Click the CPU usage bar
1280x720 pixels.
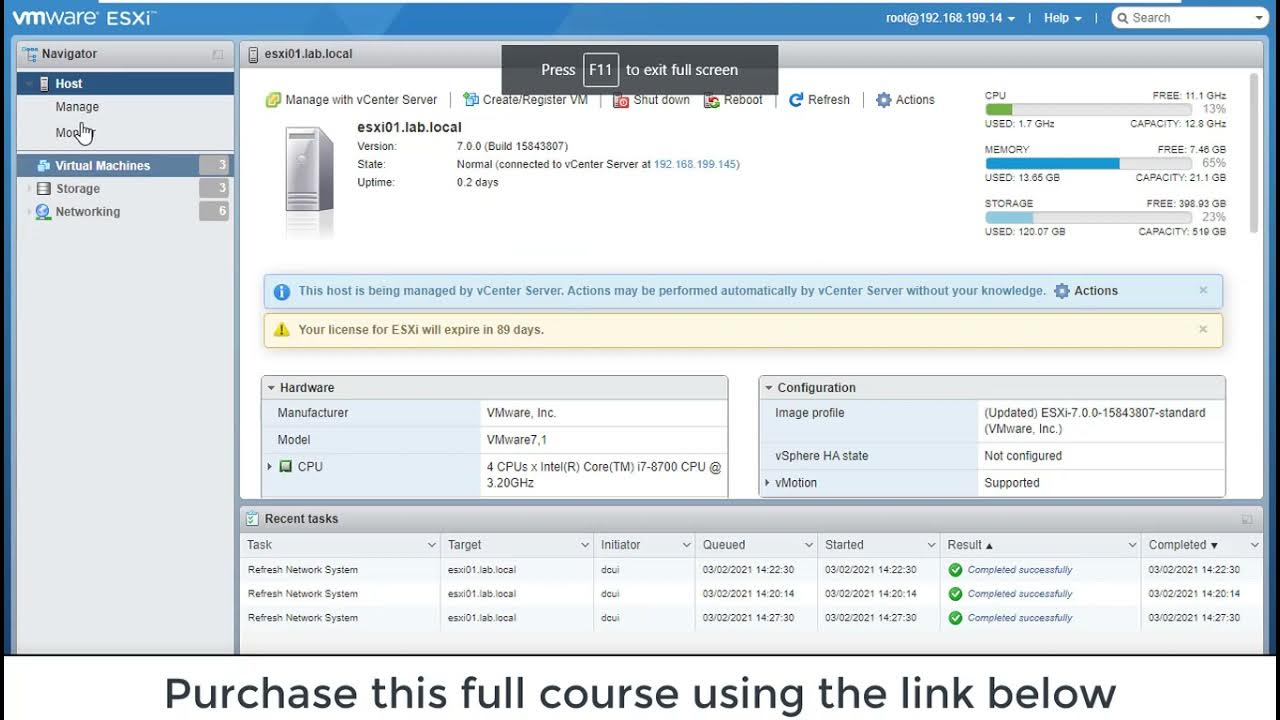(x=1088, y=109)
